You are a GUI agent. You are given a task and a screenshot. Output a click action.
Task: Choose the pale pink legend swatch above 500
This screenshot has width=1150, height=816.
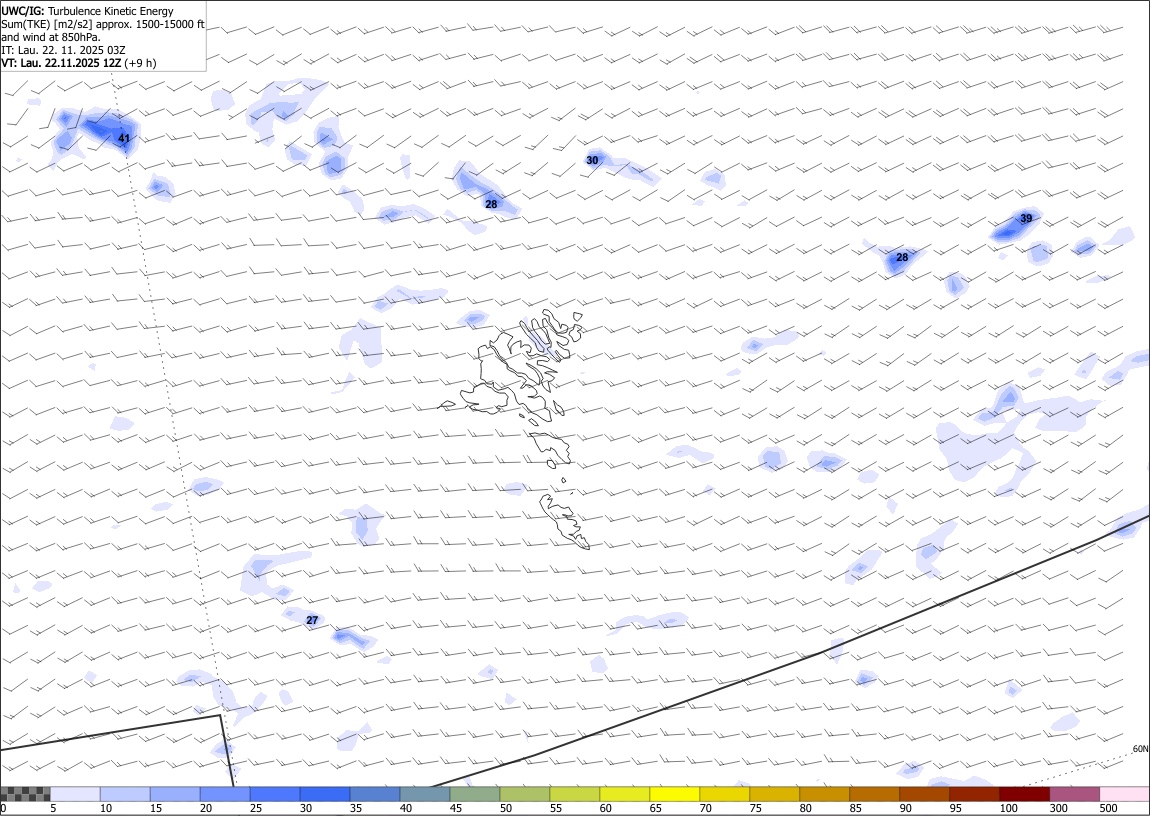tap(1124, 794)
